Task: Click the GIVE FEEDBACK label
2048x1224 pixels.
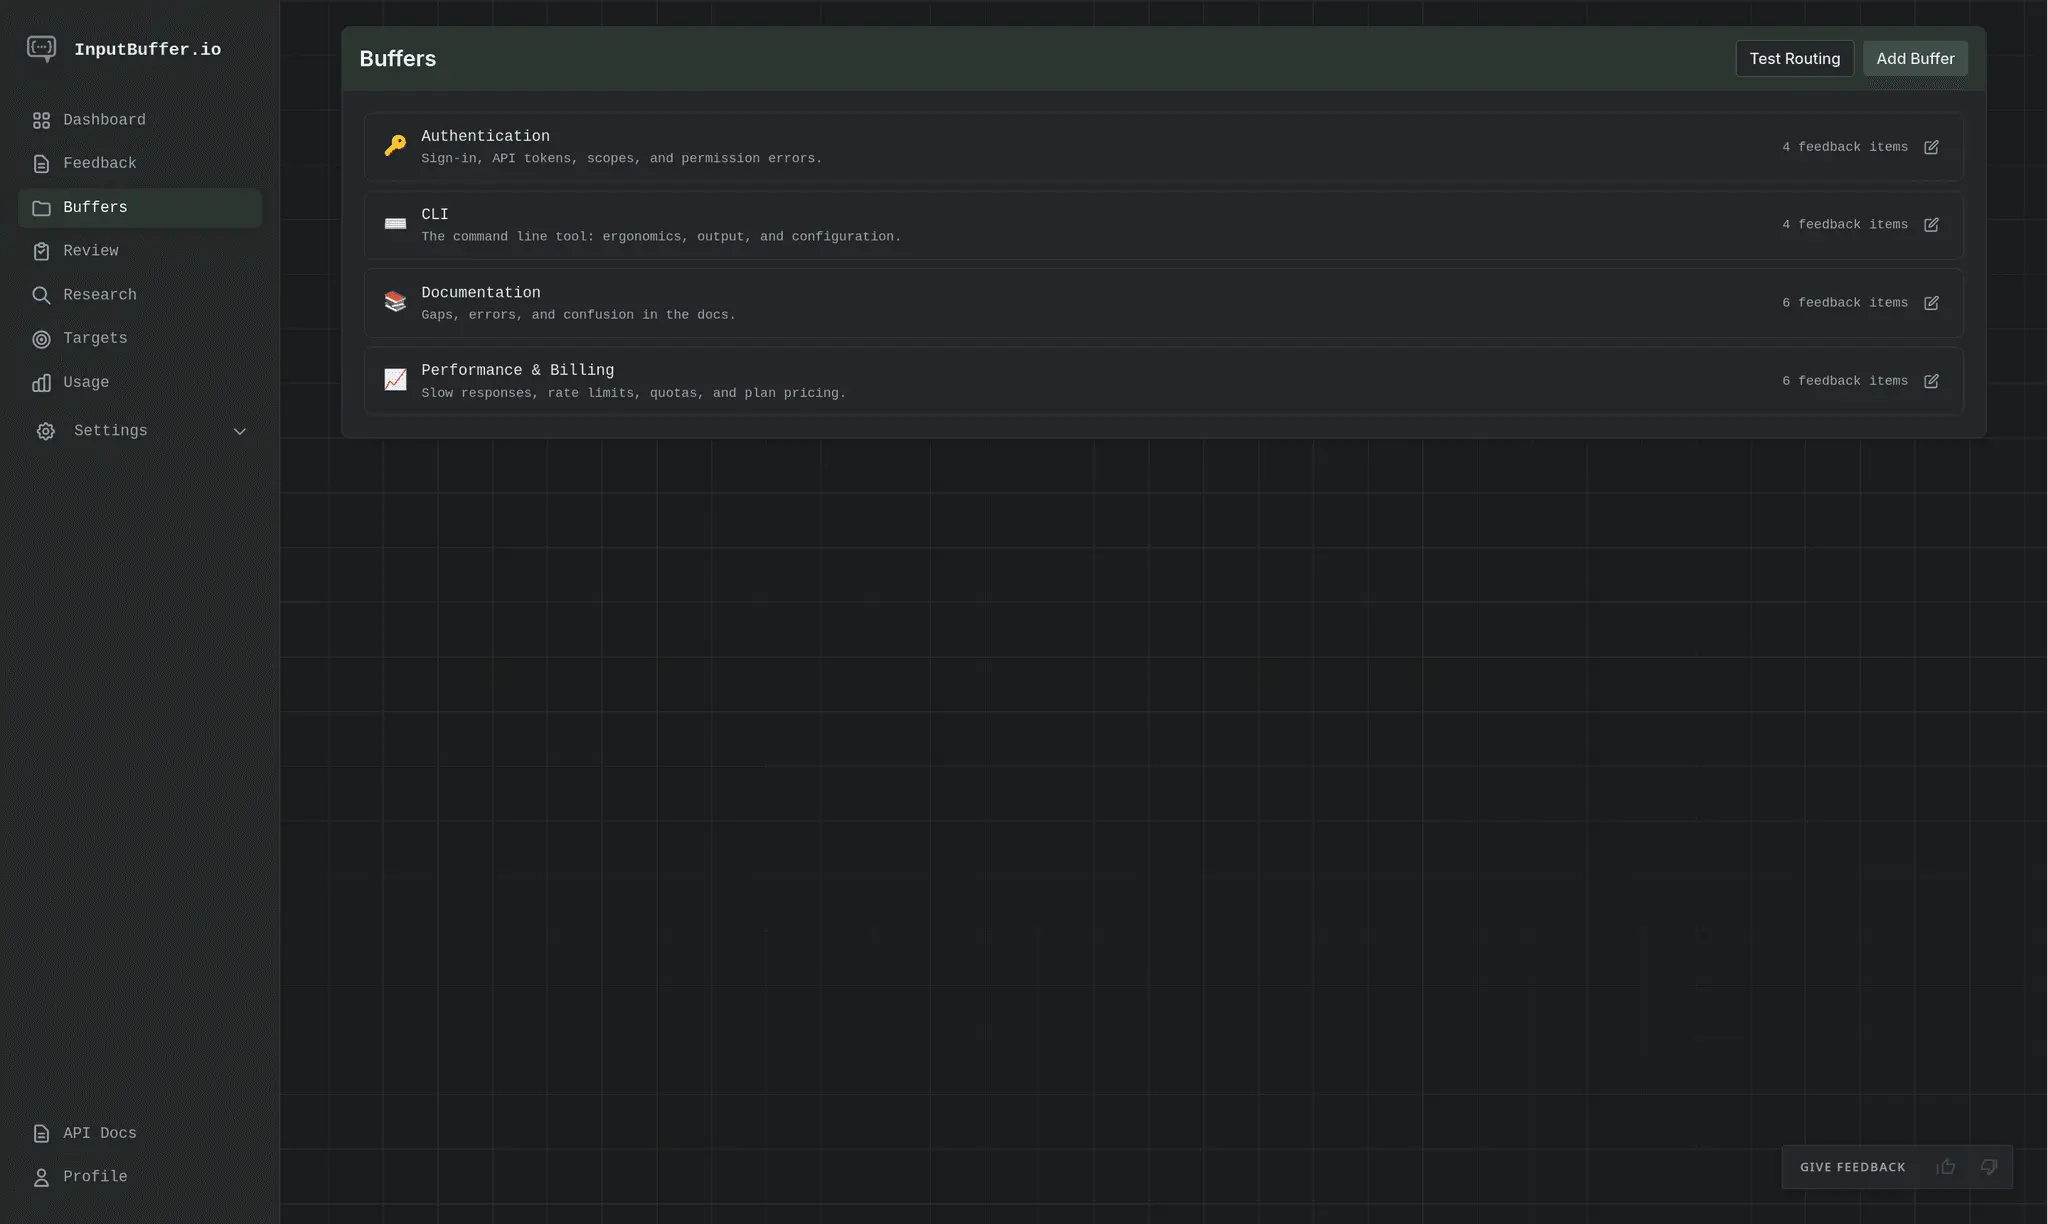Action: tap(1853, 1167)
